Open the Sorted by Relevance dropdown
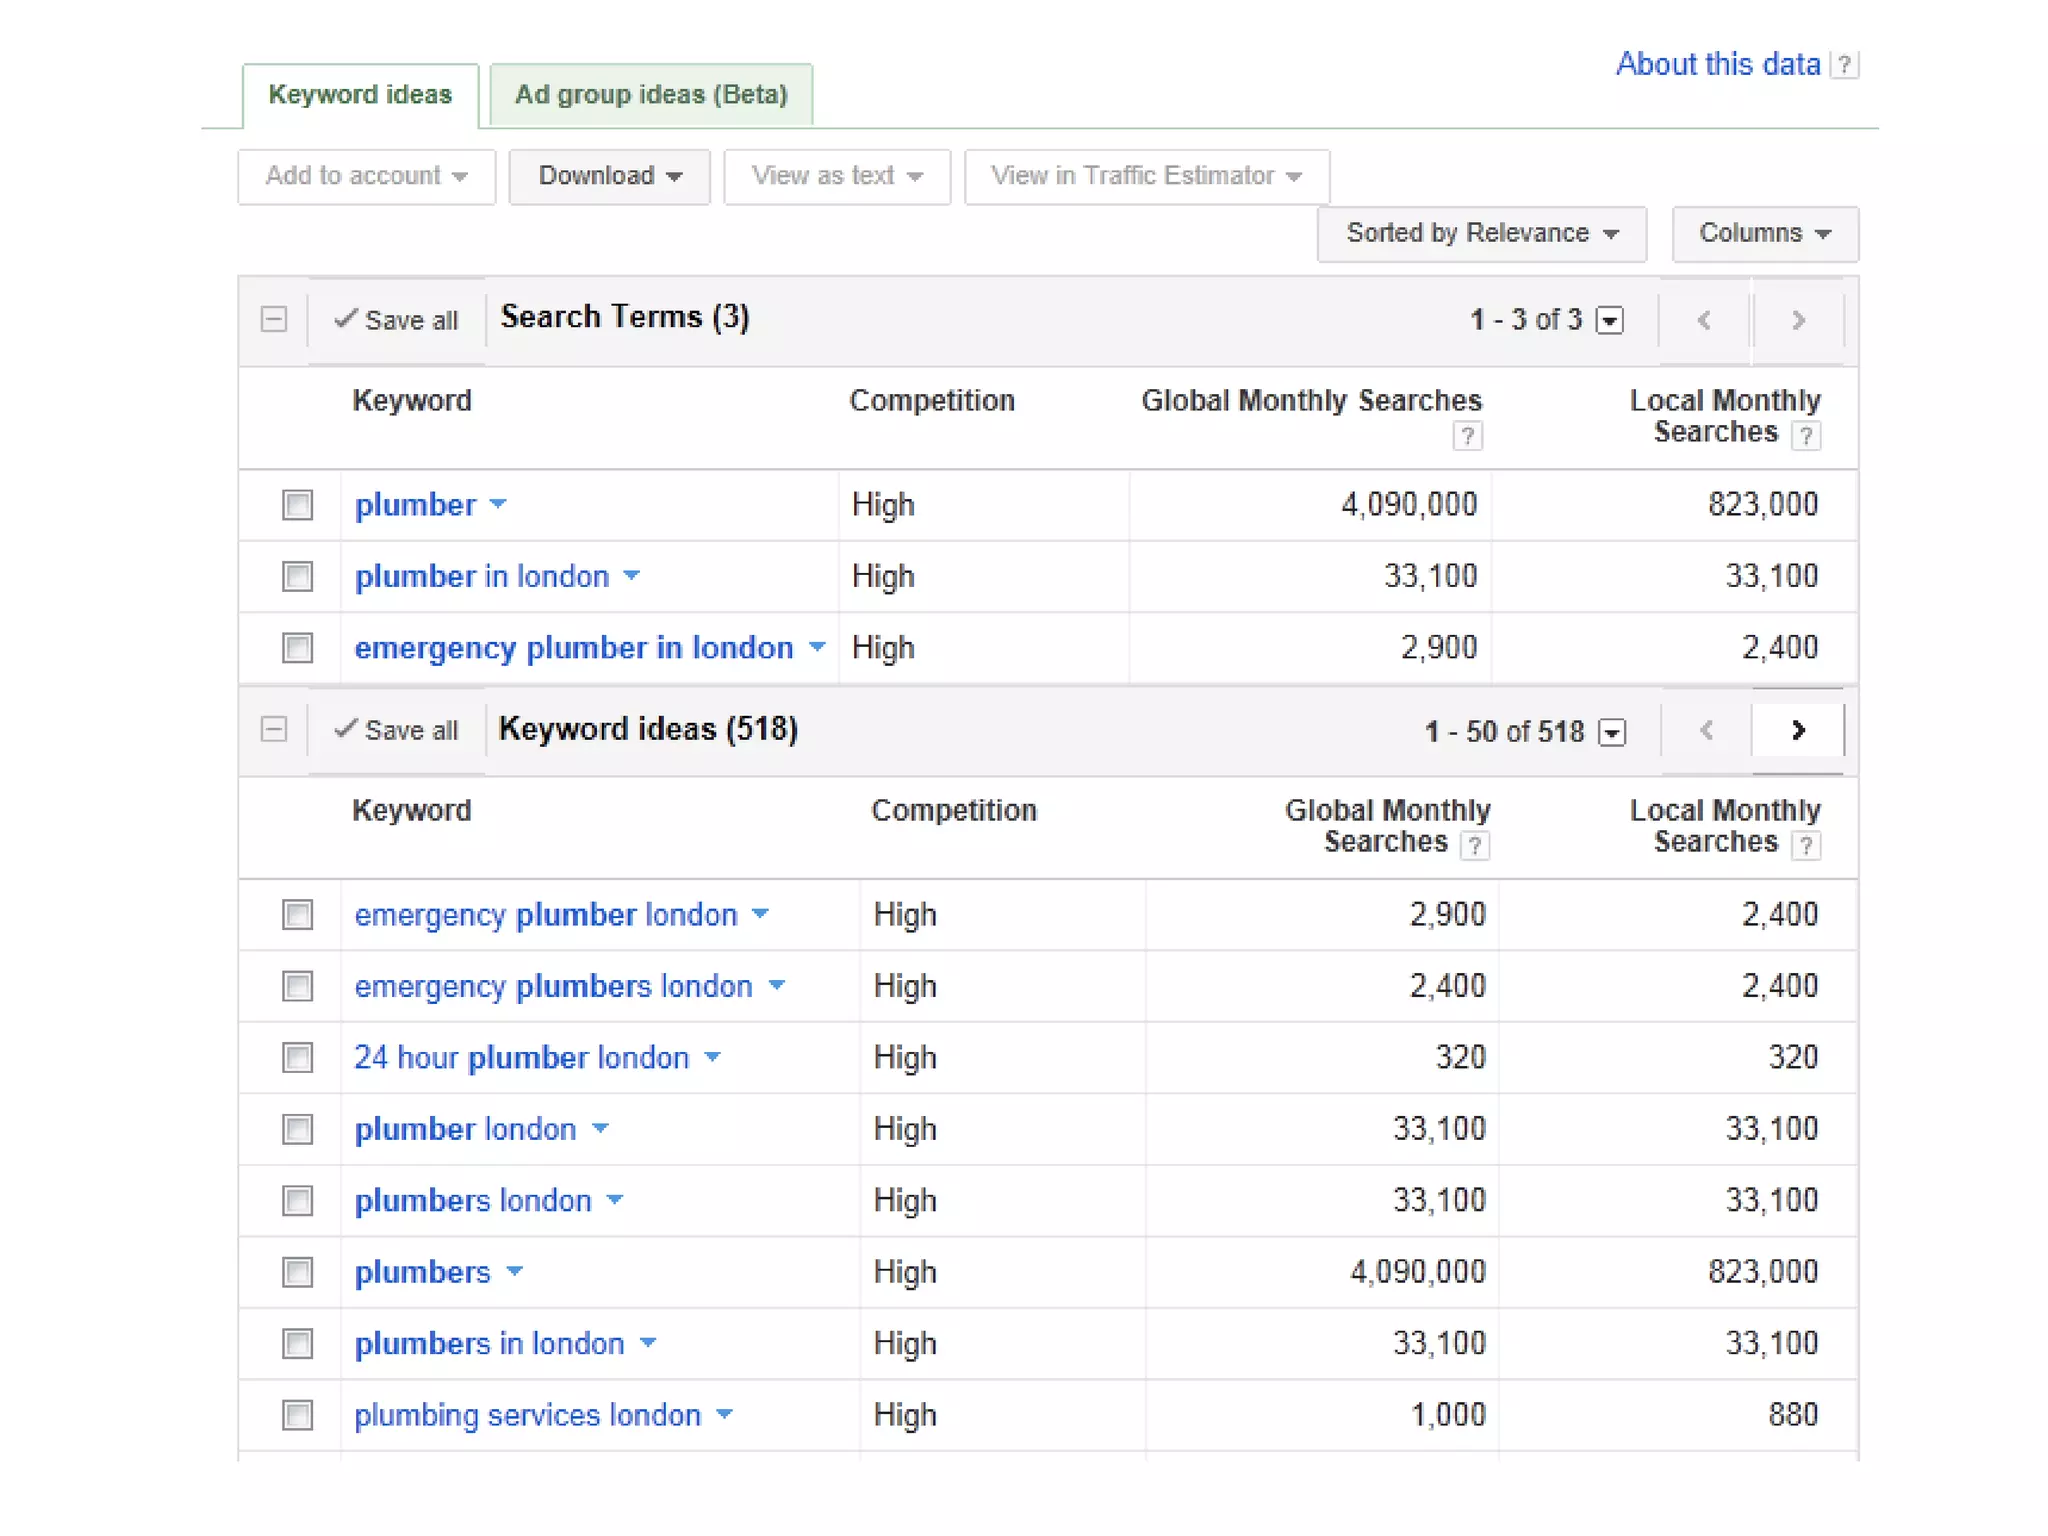Image resolution: width=2048 pixels, height=1536 pixels. click(x=1481, y=233)
